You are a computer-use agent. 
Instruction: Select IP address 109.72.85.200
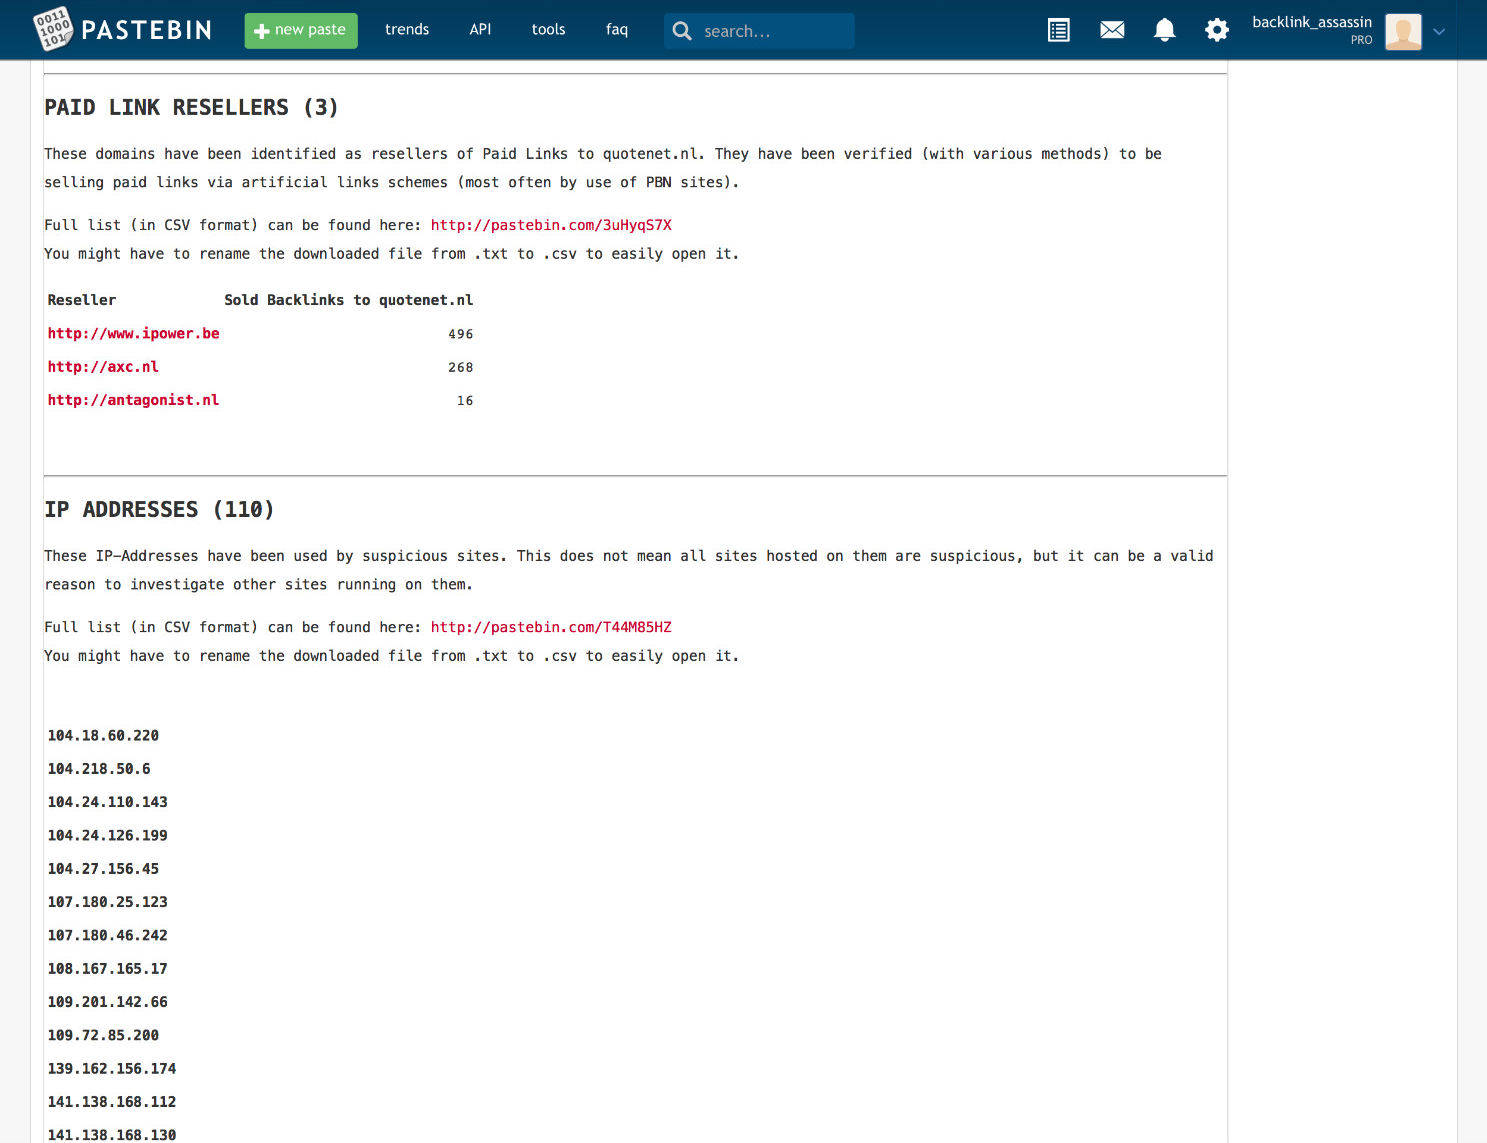click(x=103, y=1035)
